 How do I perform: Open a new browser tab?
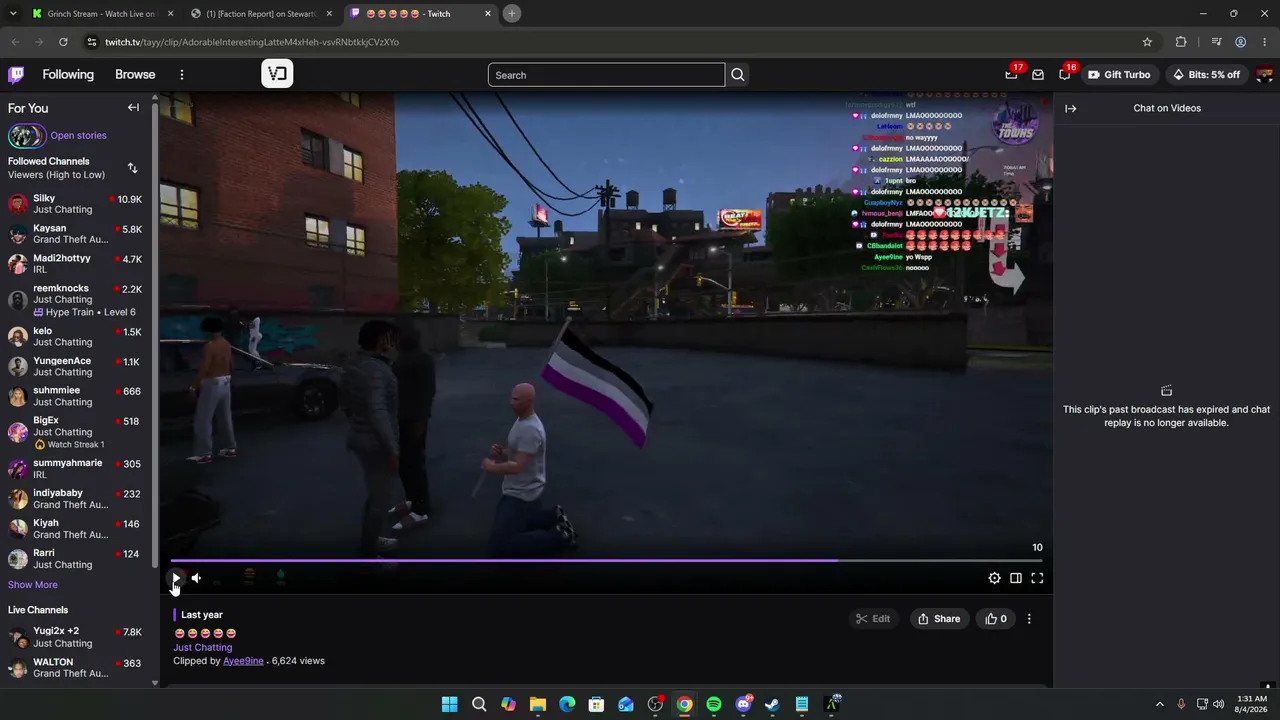512,14
